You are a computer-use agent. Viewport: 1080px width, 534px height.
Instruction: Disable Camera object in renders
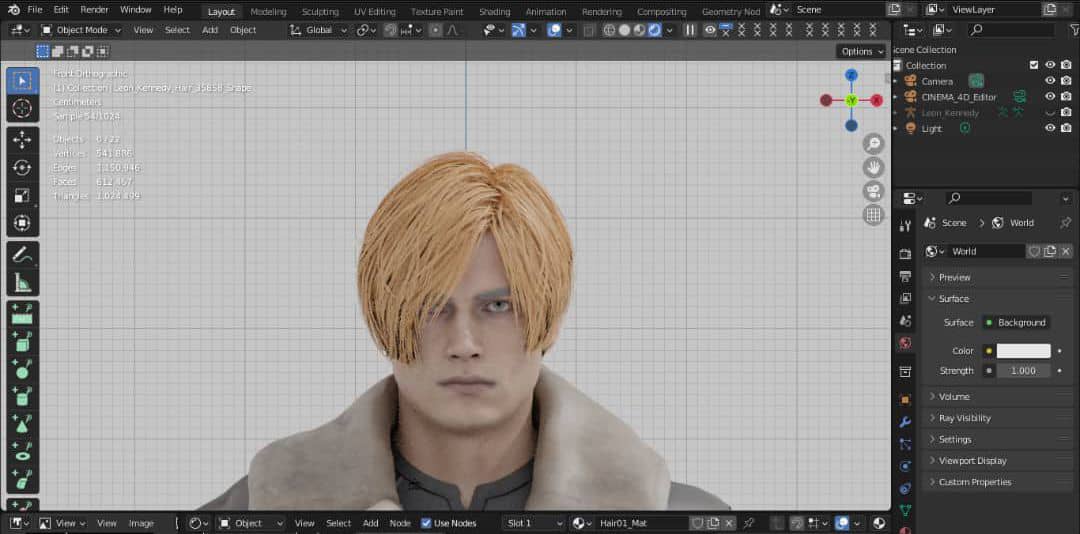point(1066,81)
